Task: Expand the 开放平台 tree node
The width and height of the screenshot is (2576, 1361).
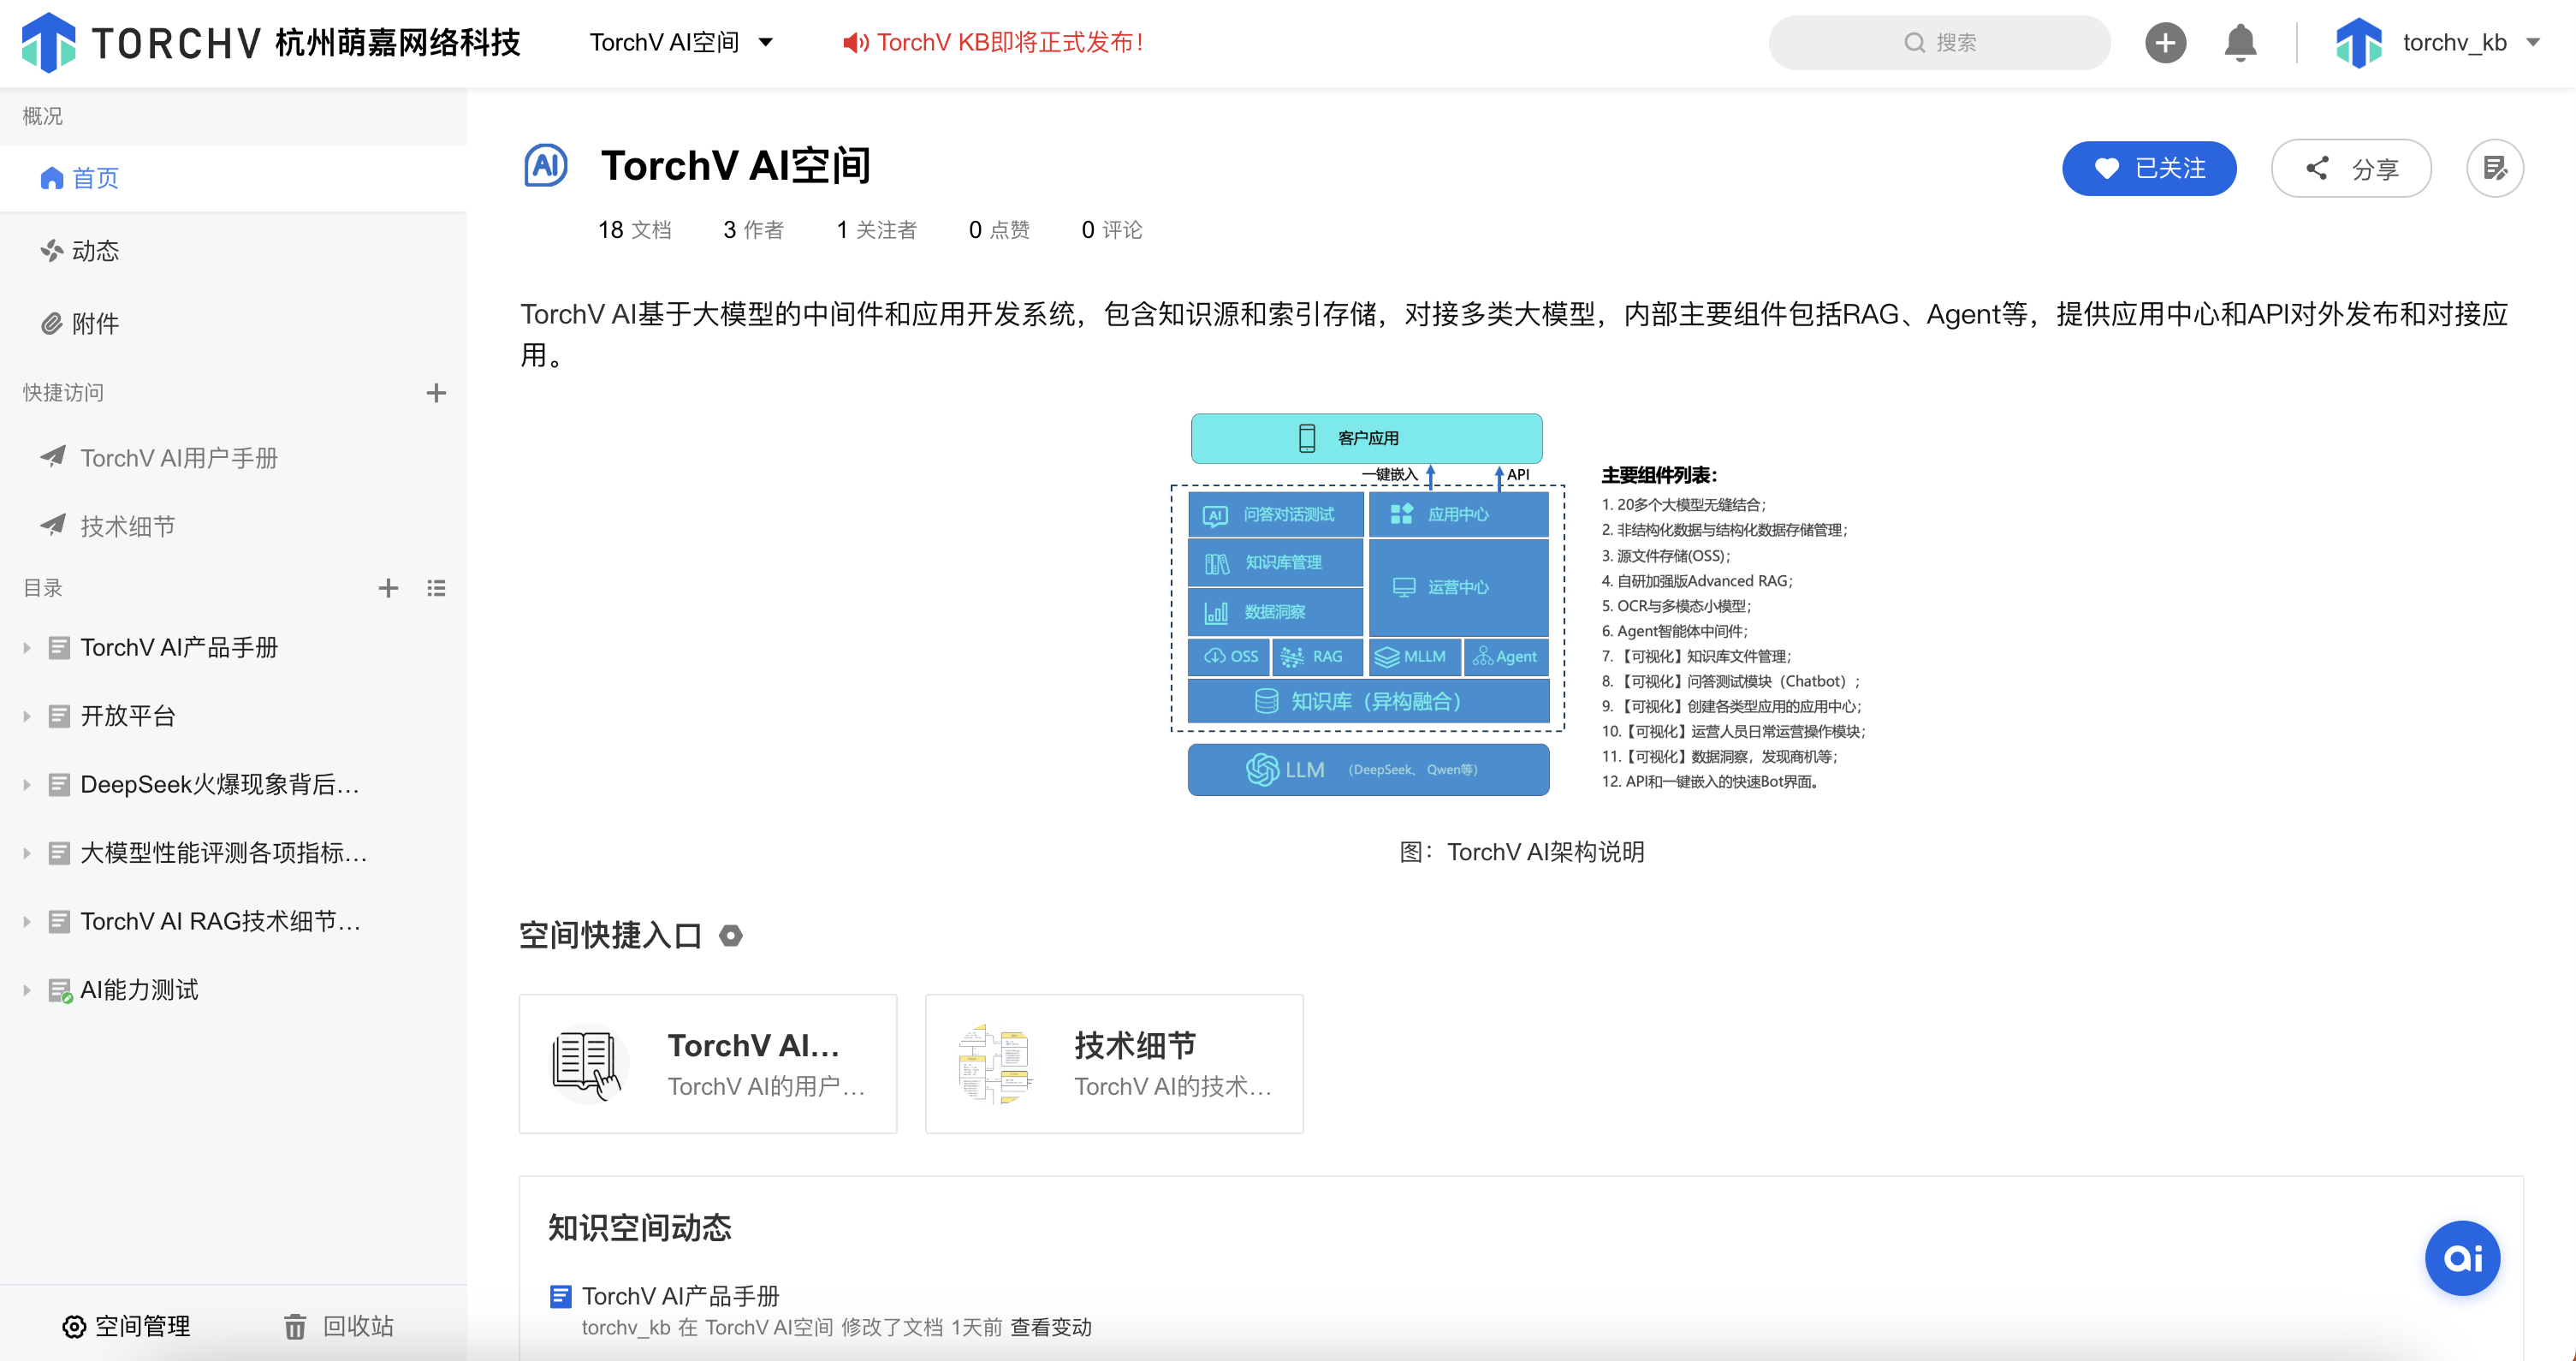Action: [27, 716]
